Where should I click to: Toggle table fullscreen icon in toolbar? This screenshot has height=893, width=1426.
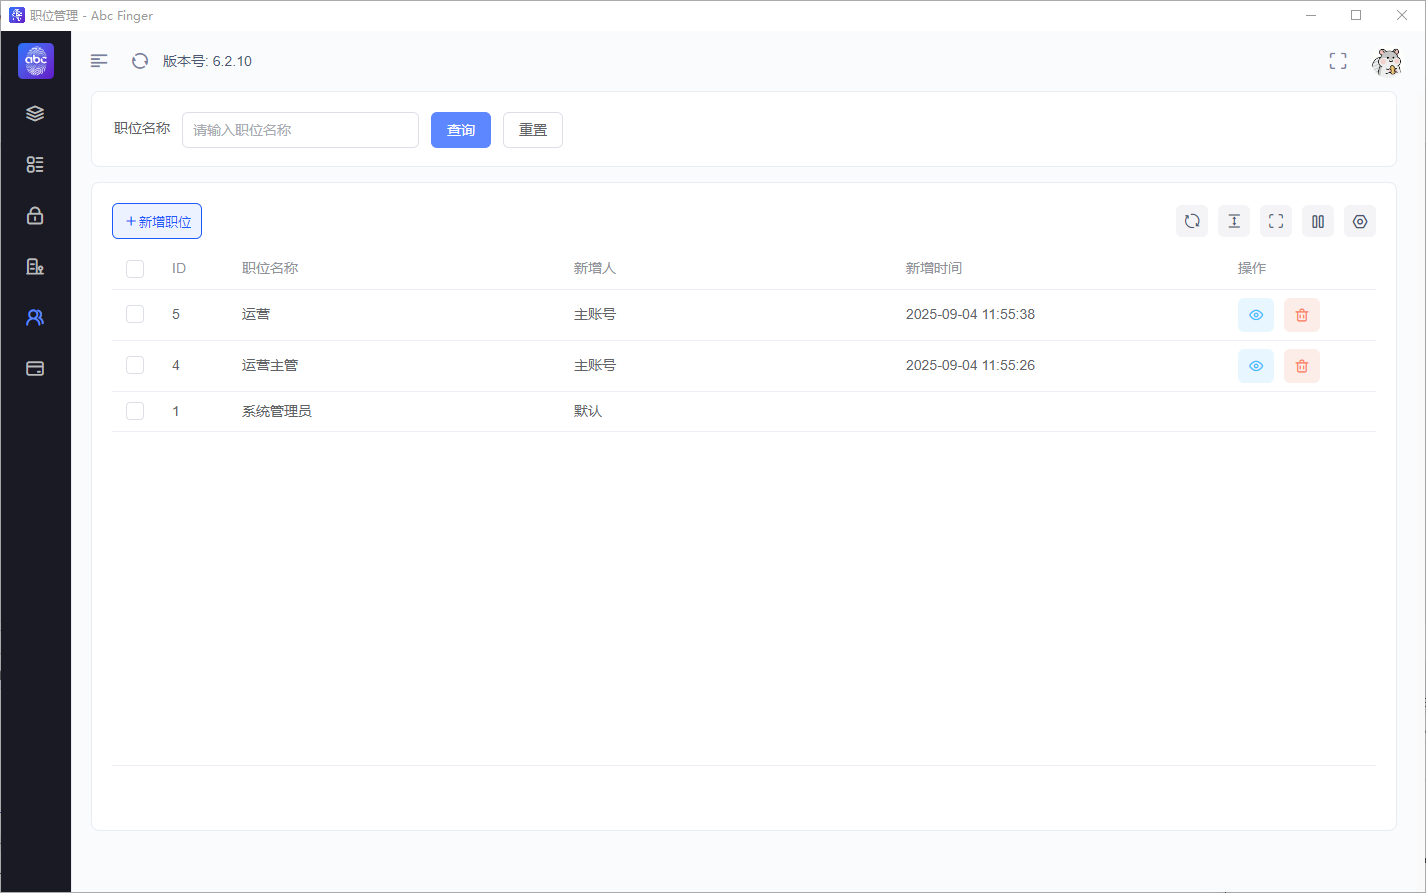click(x=1276, y=221)
